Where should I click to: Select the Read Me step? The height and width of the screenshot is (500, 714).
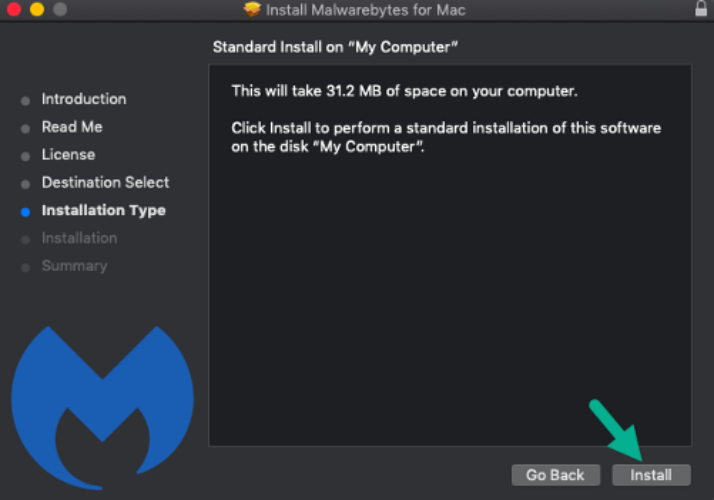(72, 127)
